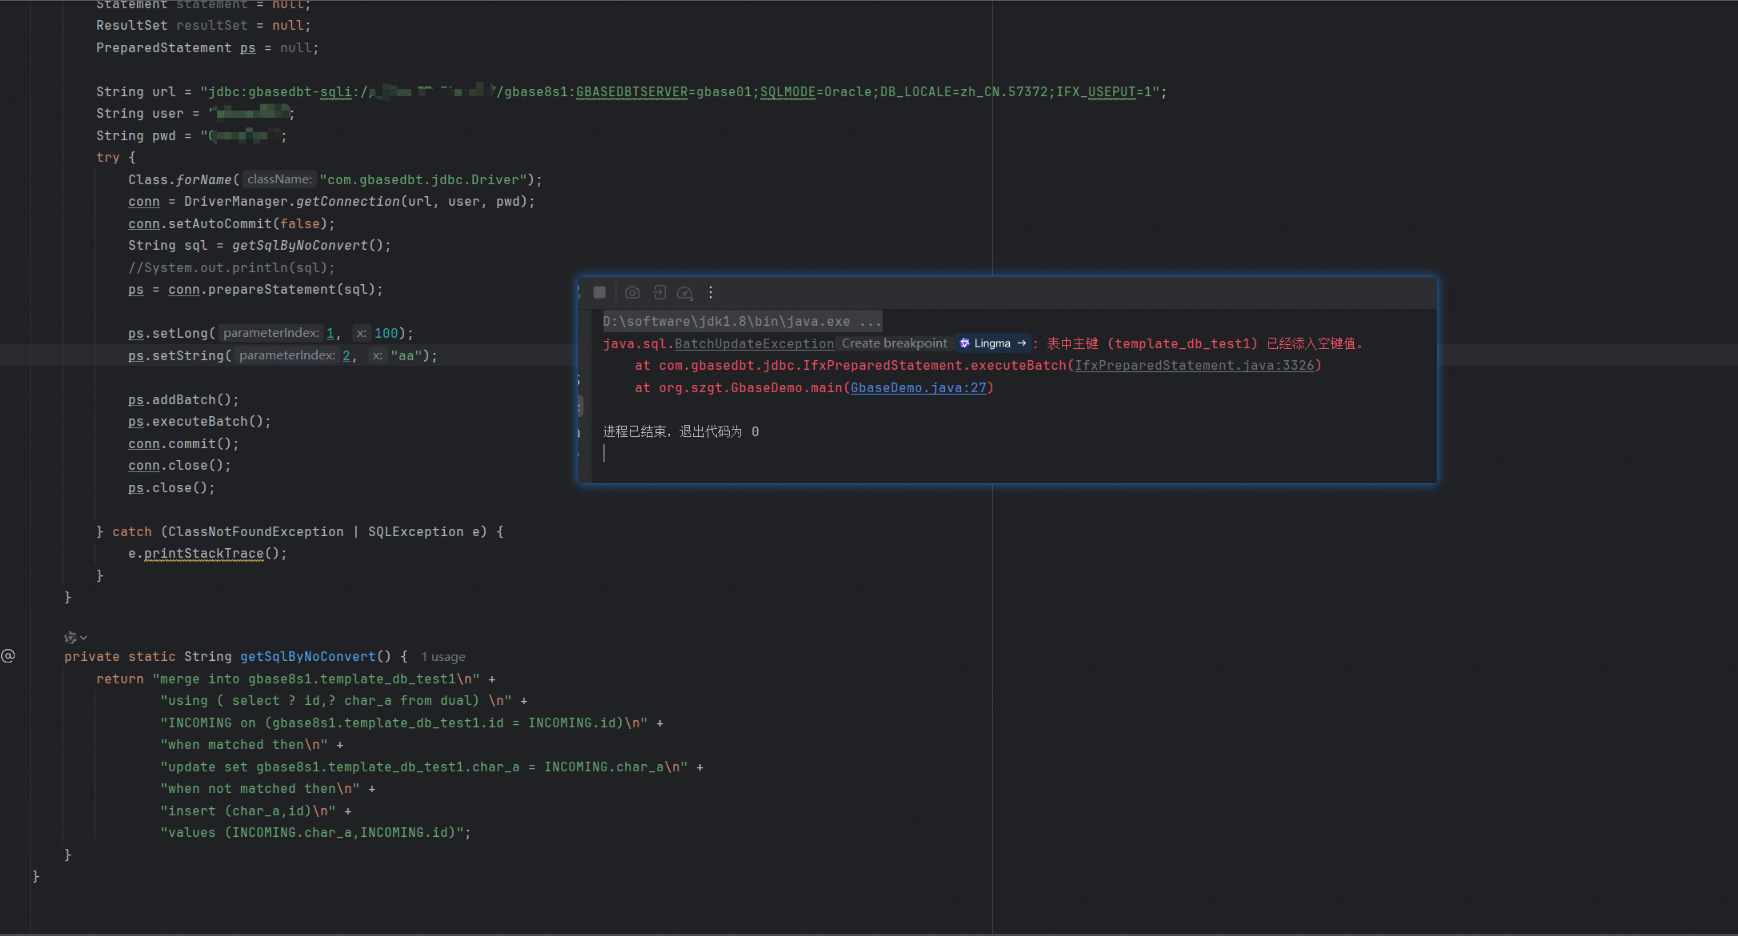Click the "insert (char_a,id)" string
The width and height of the screenshot is (1738, 936).
248,811
